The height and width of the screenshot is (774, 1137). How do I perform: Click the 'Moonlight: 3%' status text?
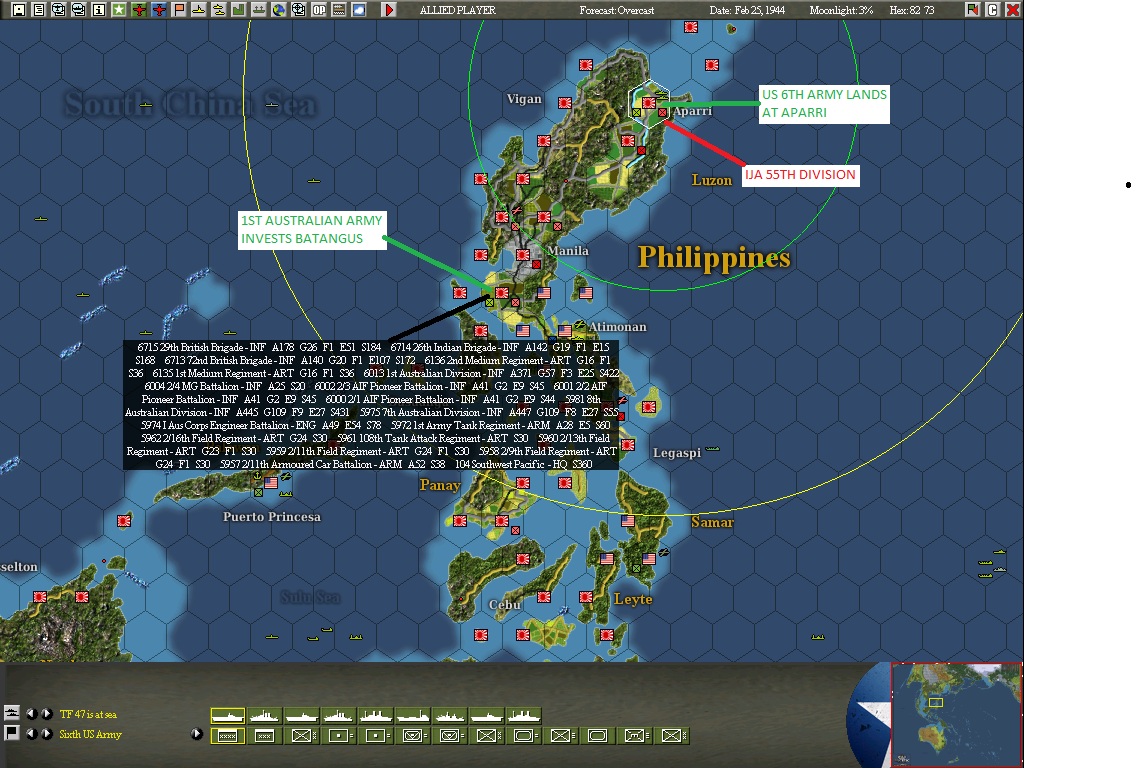pyautogui.click(x=841, y=10)
